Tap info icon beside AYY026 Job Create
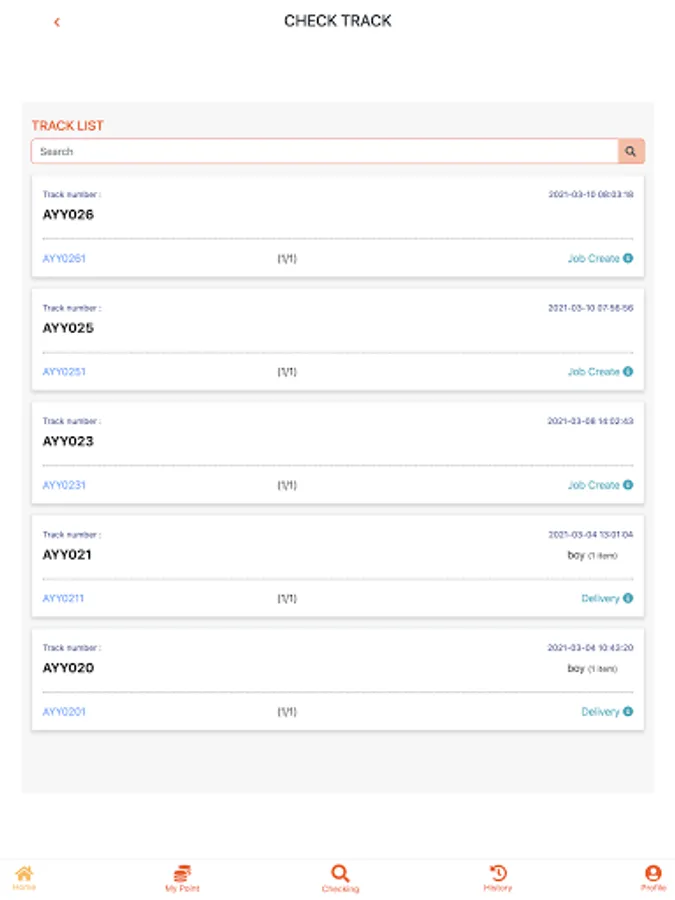This screenshot has height=900, width=675. (628, 258)
